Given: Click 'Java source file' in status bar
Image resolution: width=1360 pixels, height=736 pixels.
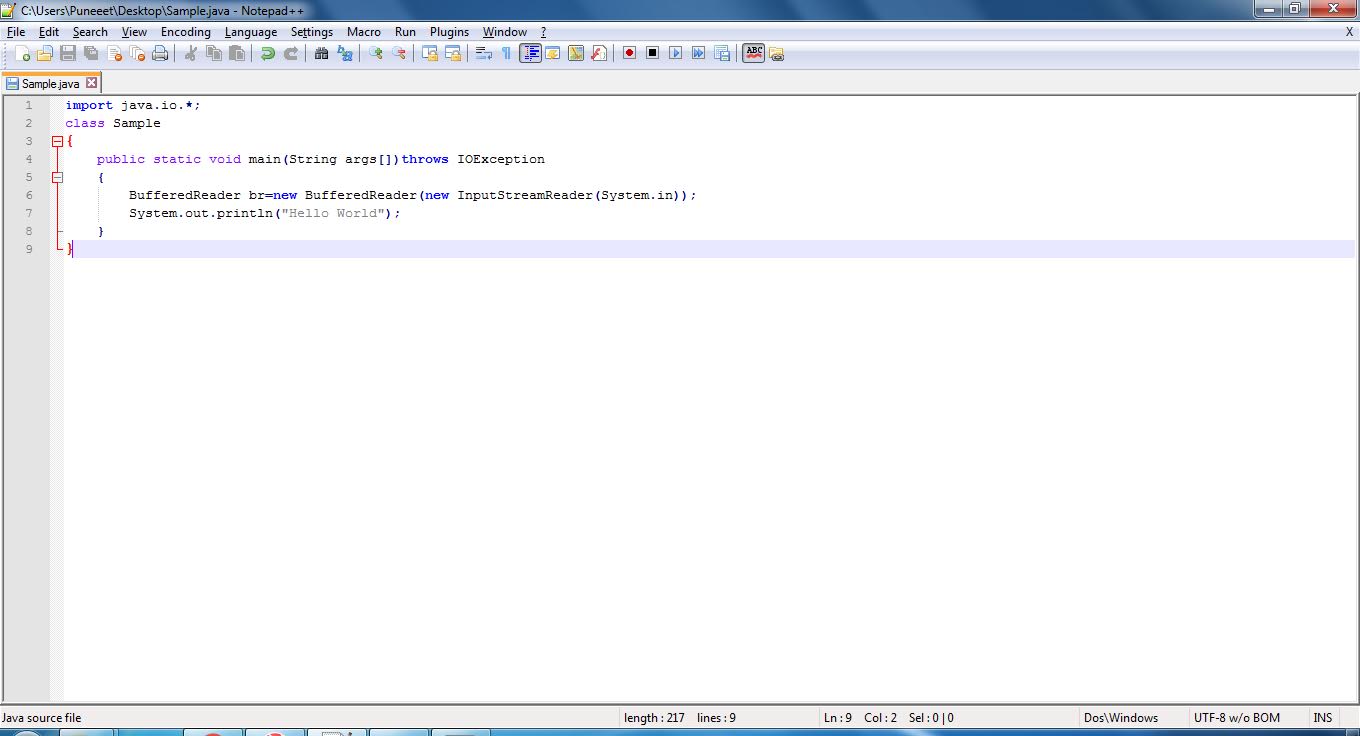Looking at the screenshot, I should click(42, 718).
